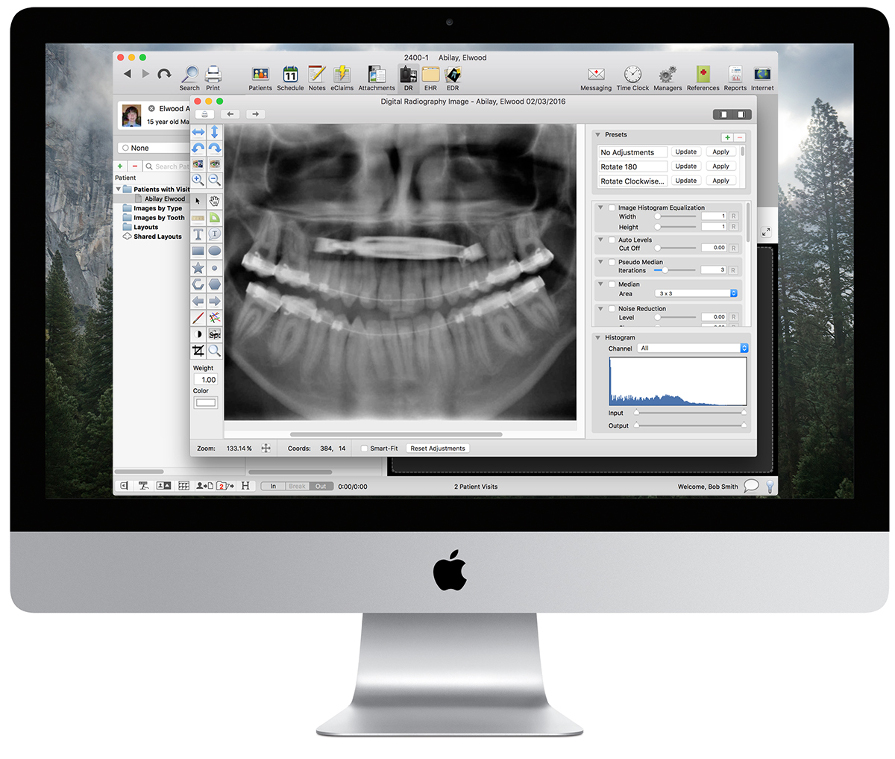Enable Image Histogram Equalization checkbox

(x=612, y=208)
